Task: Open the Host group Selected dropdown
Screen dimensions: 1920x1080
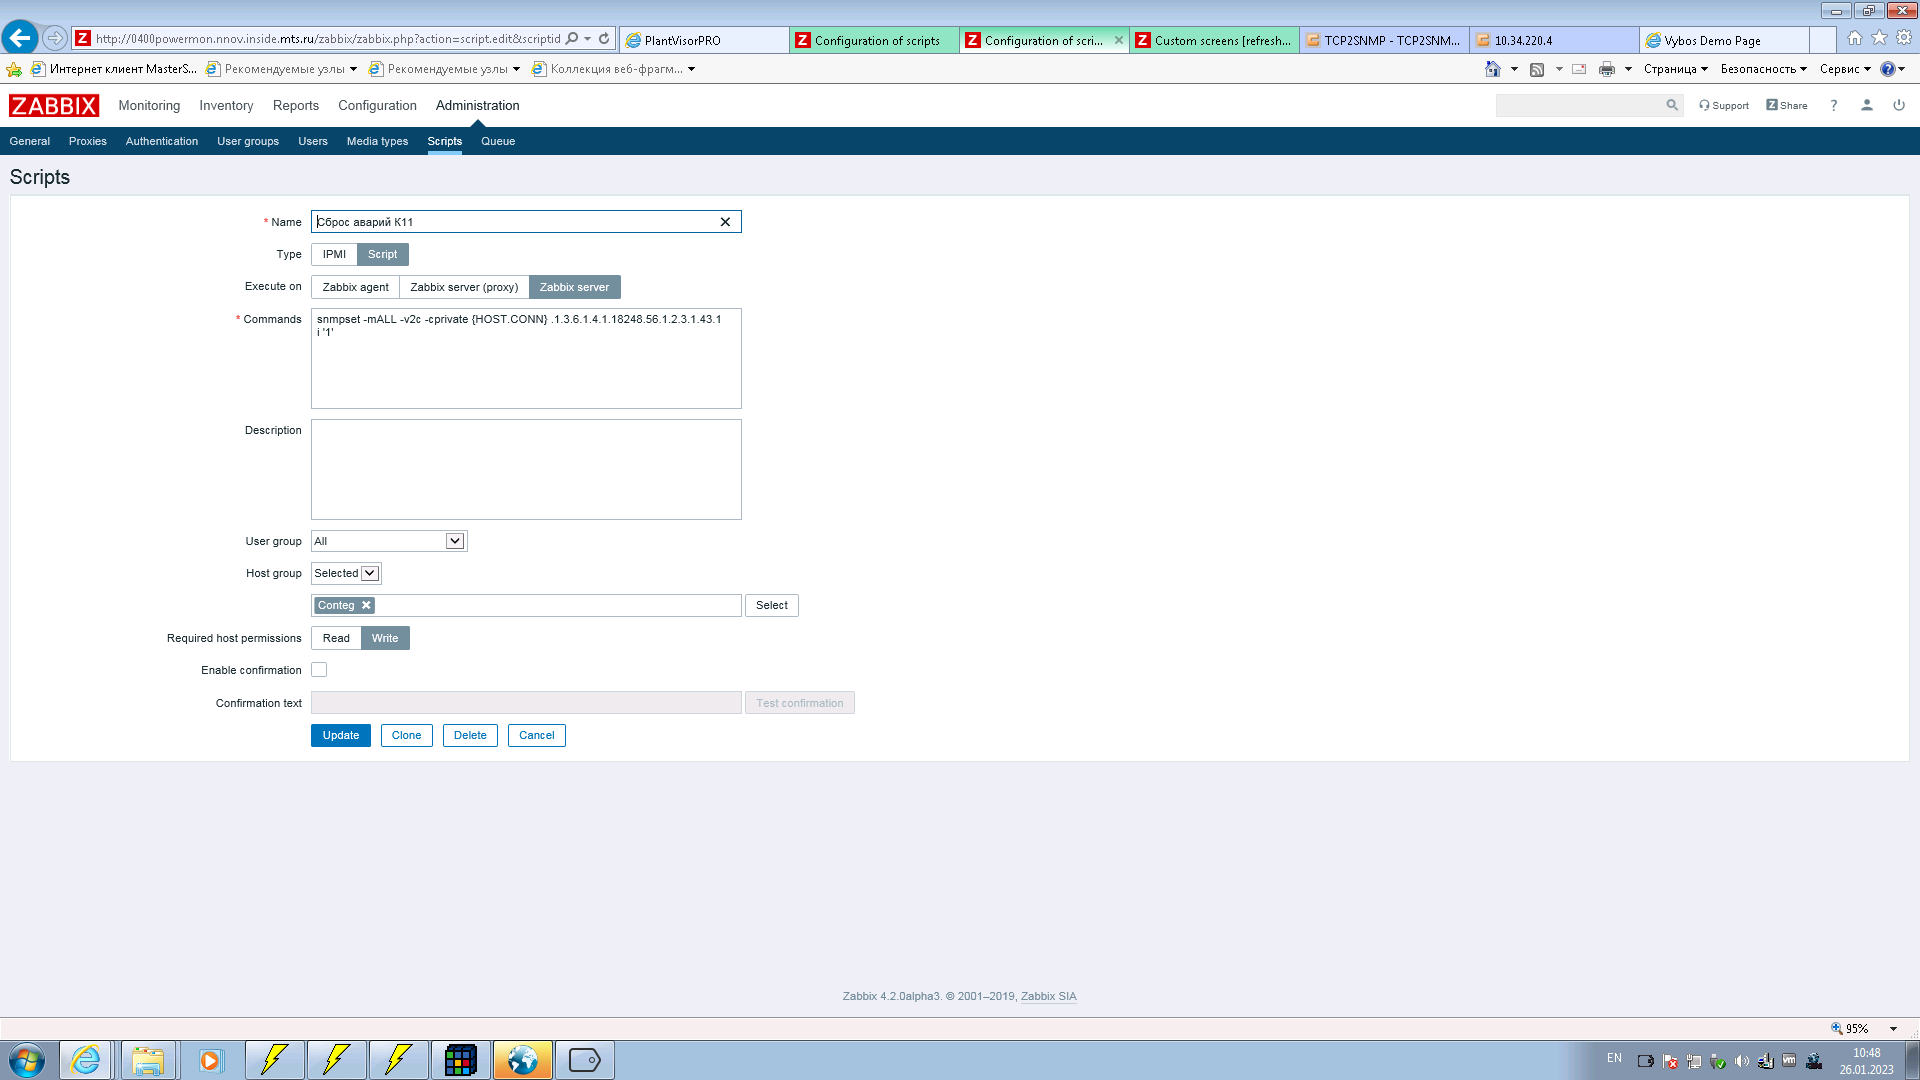Action: (369, 573)
